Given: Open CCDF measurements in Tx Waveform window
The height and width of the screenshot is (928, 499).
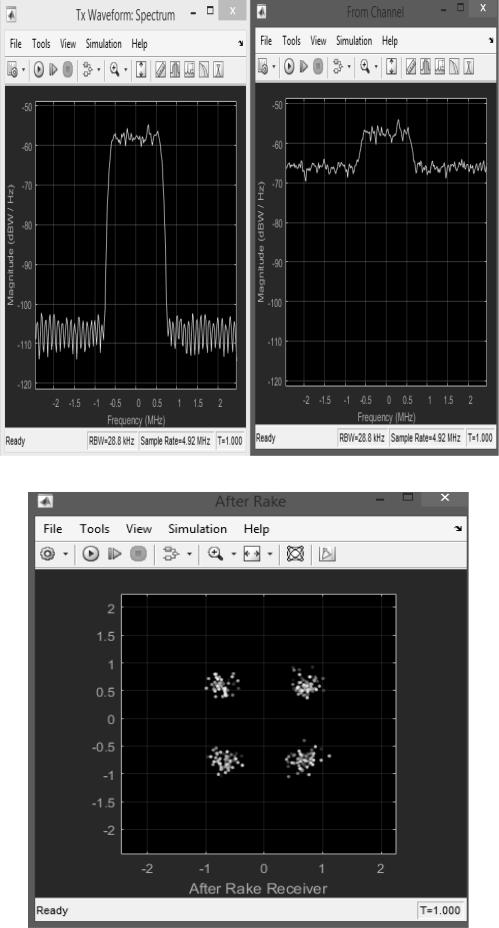Looking at the screenshot, I should [x=218, y=69].
